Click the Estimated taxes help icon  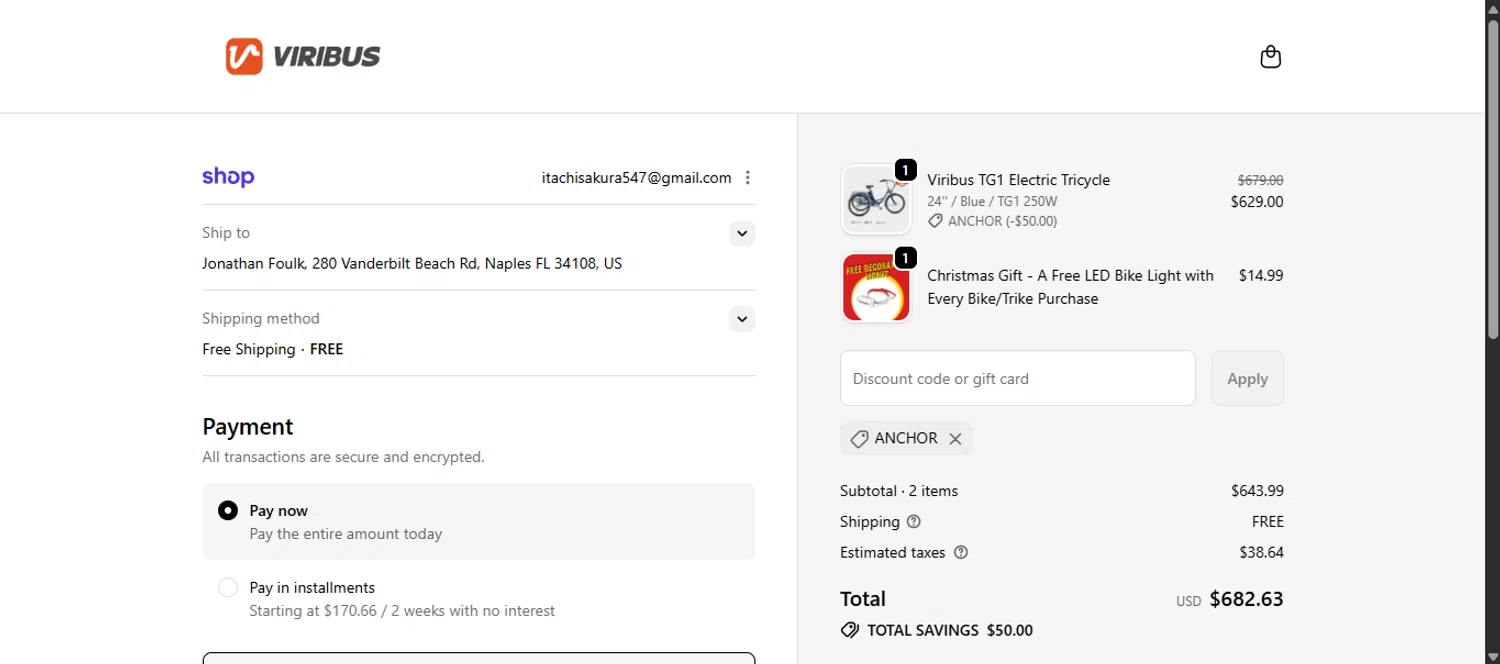tap(961, 552)
